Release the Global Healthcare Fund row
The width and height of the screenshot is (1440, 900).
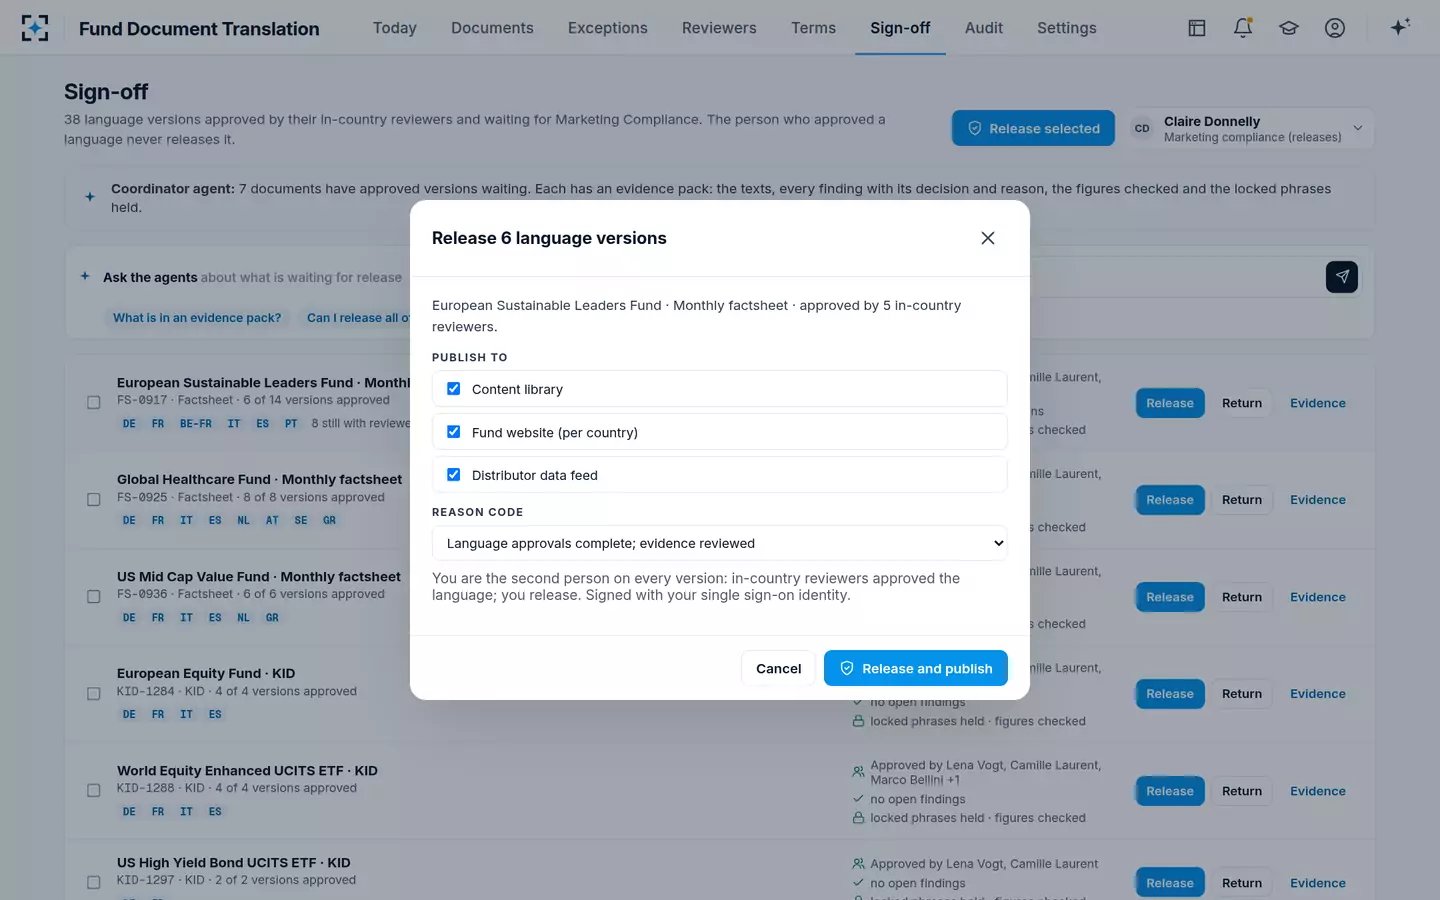(x=1170, y=500)
